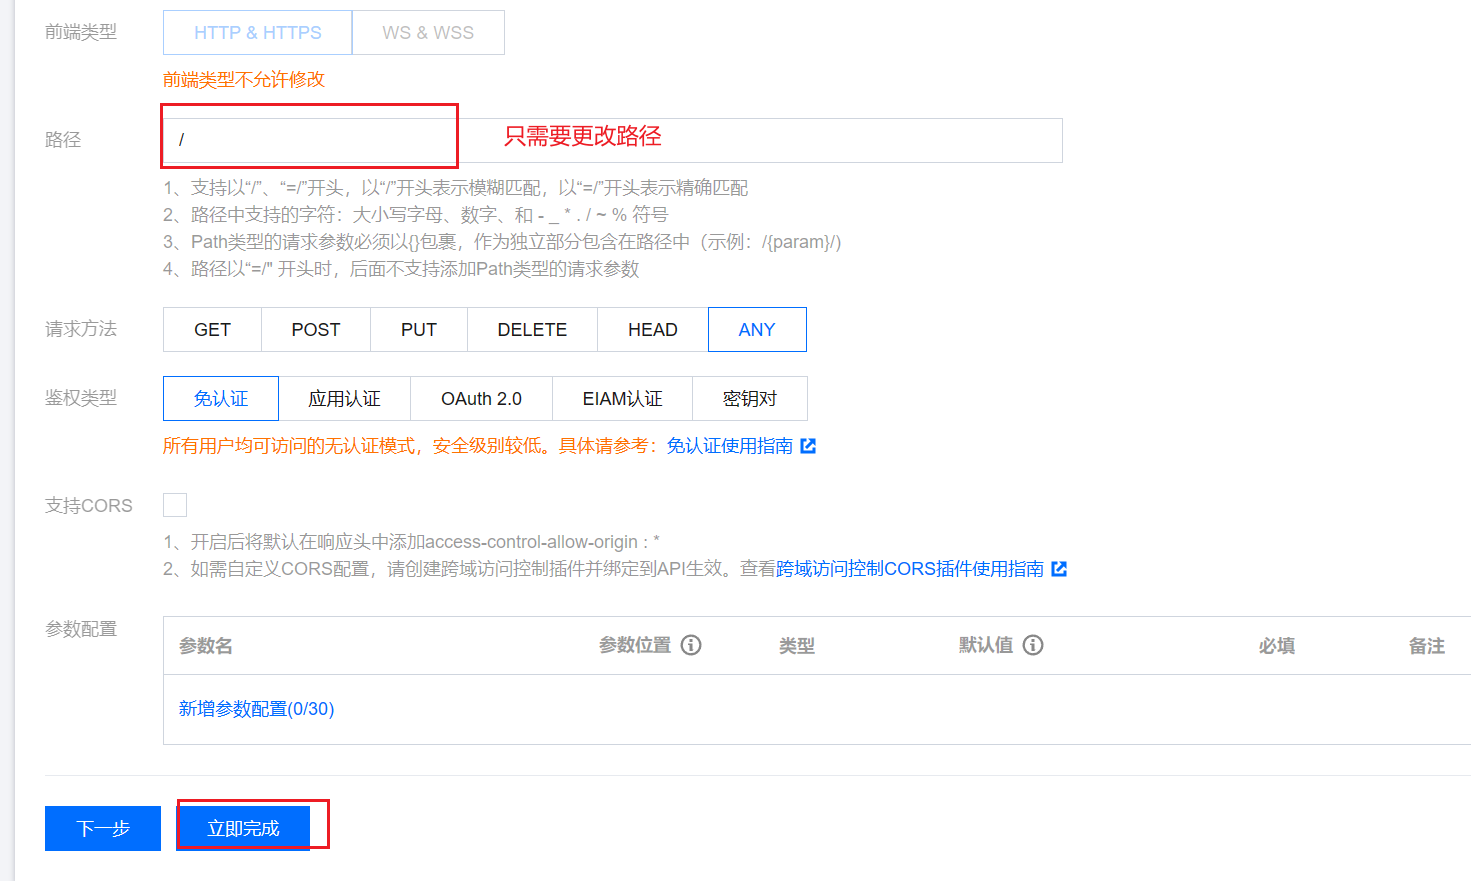1471x881 pixels.
Task: Click external link icon after CORS插件使用指南
Action: pos(1059,569)
